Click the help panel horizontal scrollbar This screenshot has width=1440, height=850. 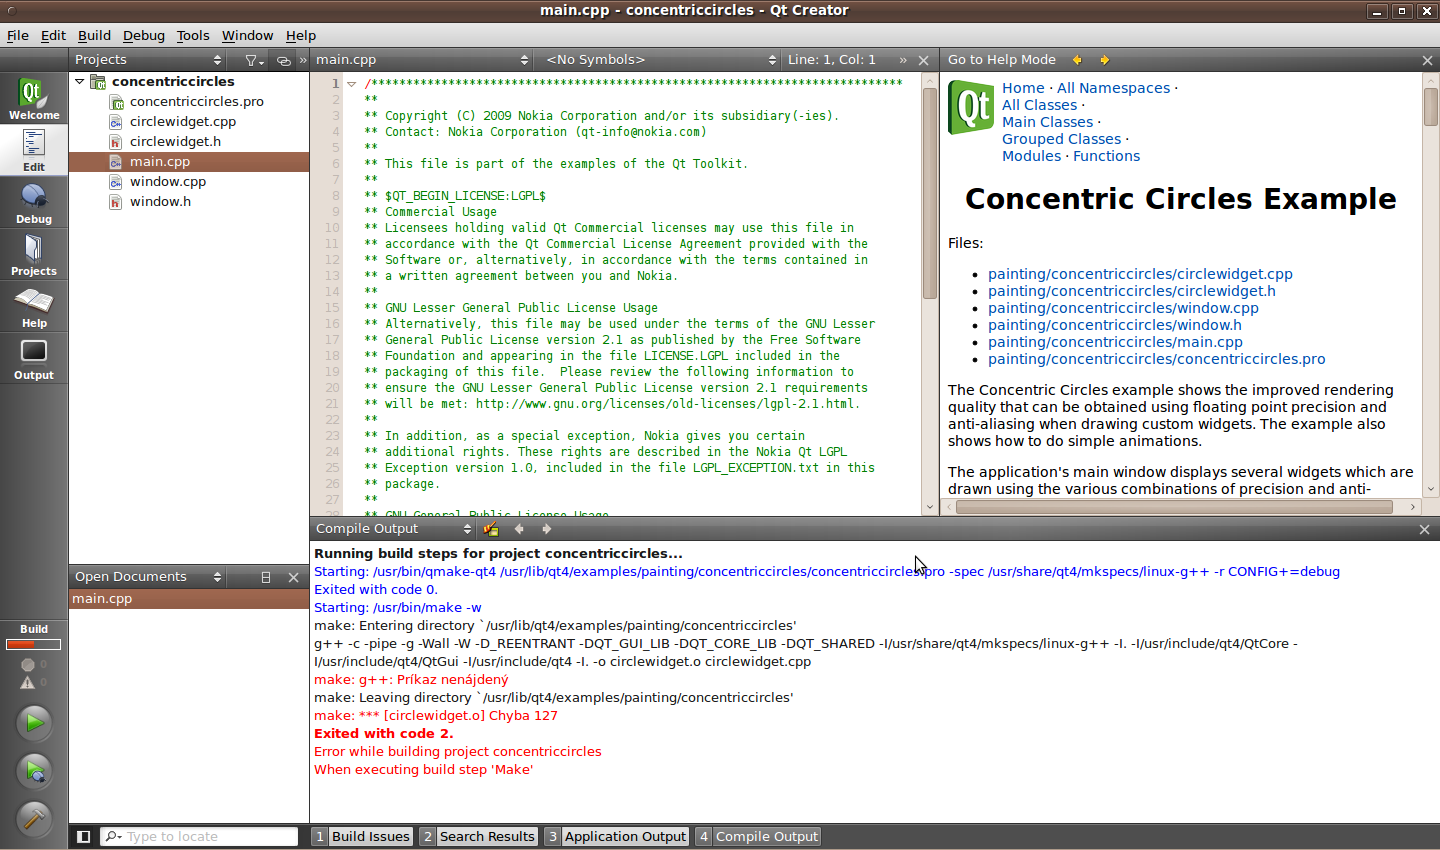click(1173, 507)
